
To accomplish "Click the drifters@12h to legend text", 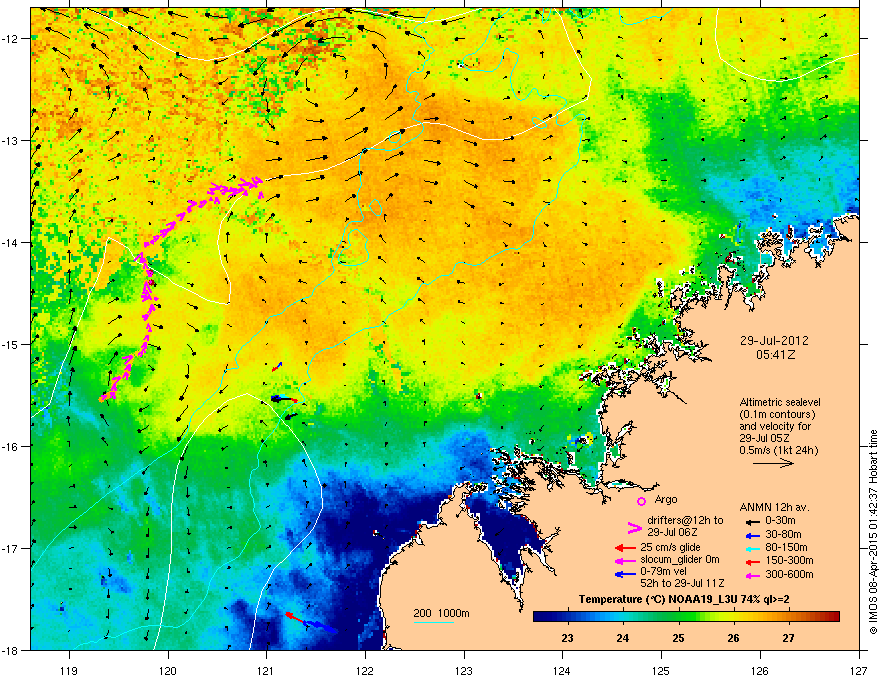I will [685, 521].
